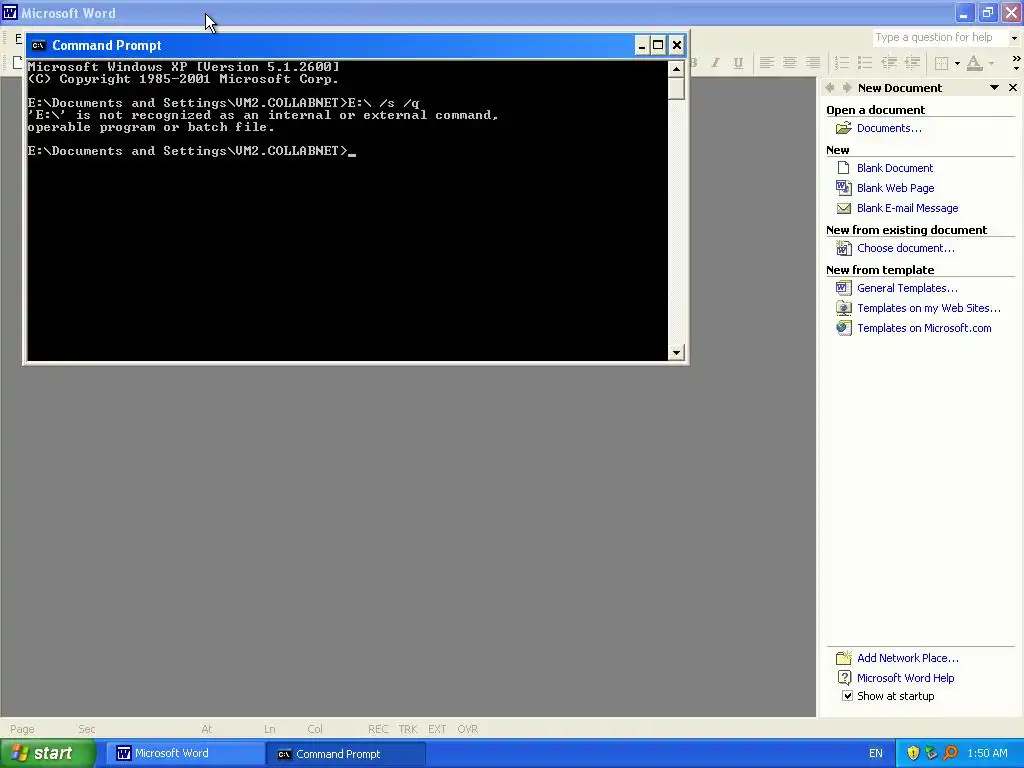Open the Font Color dropdown arrow
1024x768 pixels.
[x=991, y=63]
